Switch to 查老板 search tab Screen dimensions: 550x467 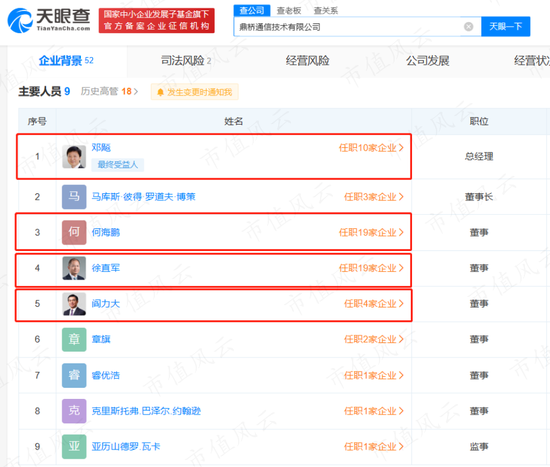[289, 11]
